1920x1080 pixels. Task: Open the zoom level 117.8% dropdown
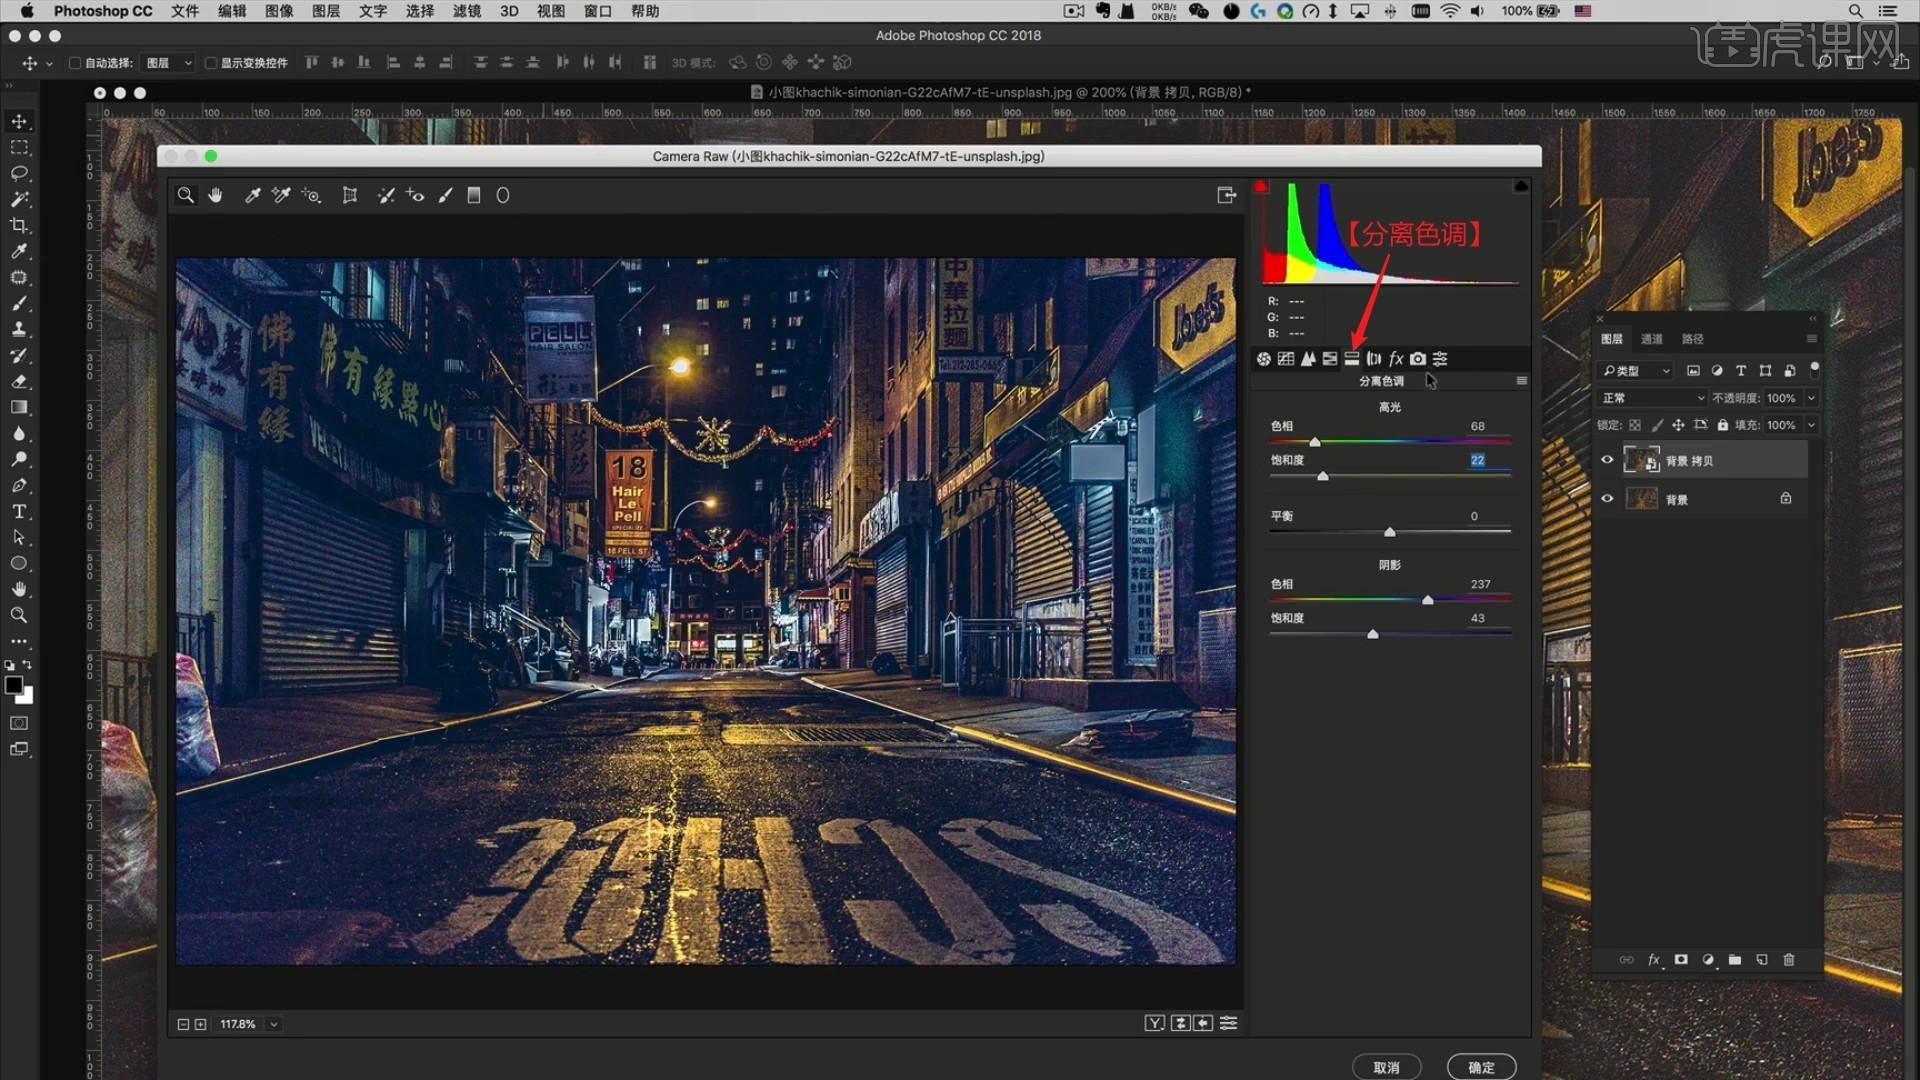(273, 1024)
